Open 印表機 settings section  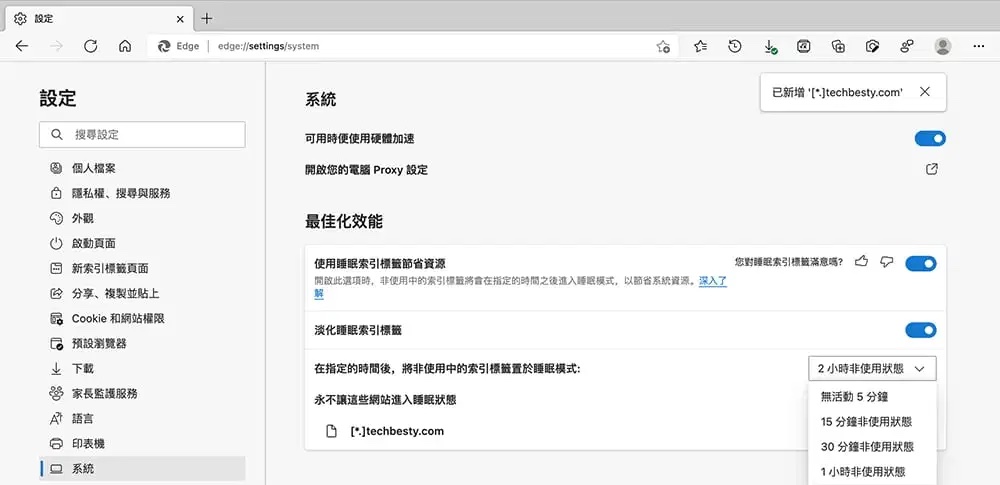click(x=142, y=444)
